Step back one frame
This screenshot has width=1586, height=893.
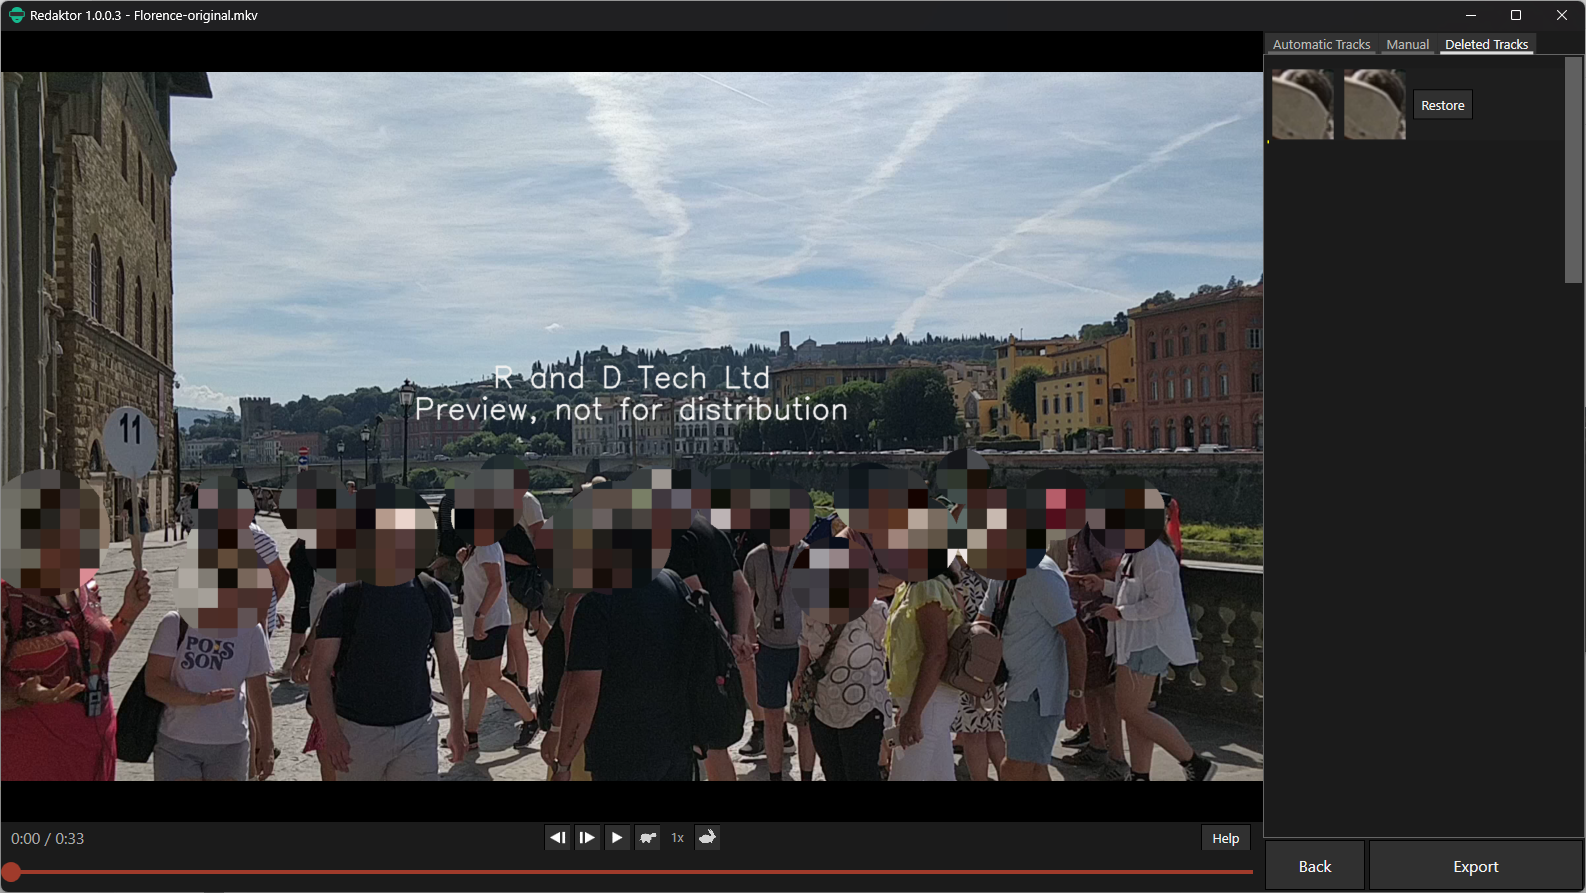tap(558, 838)
